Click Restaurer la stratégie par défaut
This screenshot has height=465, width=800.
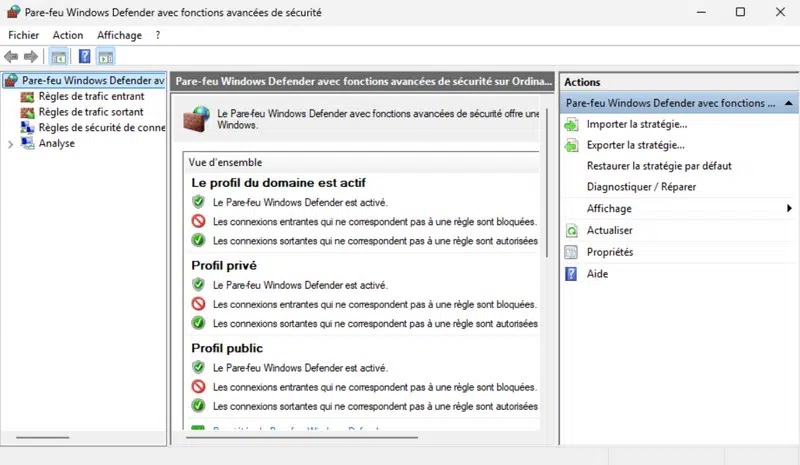(659, 166)
